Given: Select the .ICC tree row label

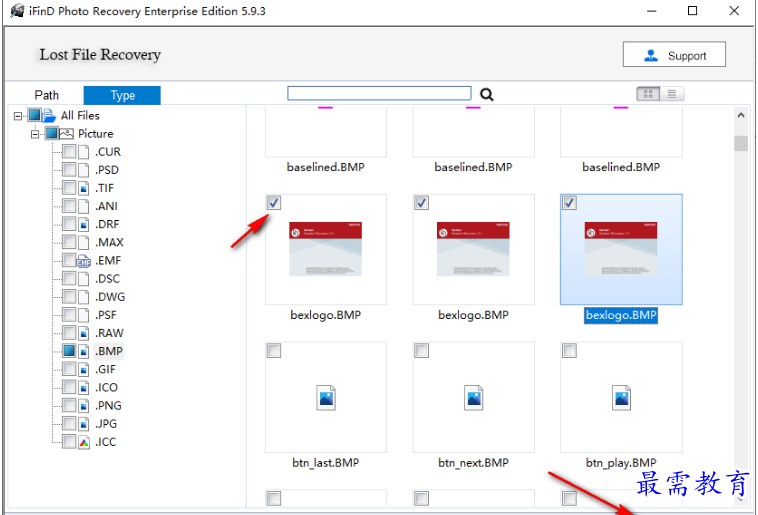Looking at the screenshot, I should click(x=105, y=442).
